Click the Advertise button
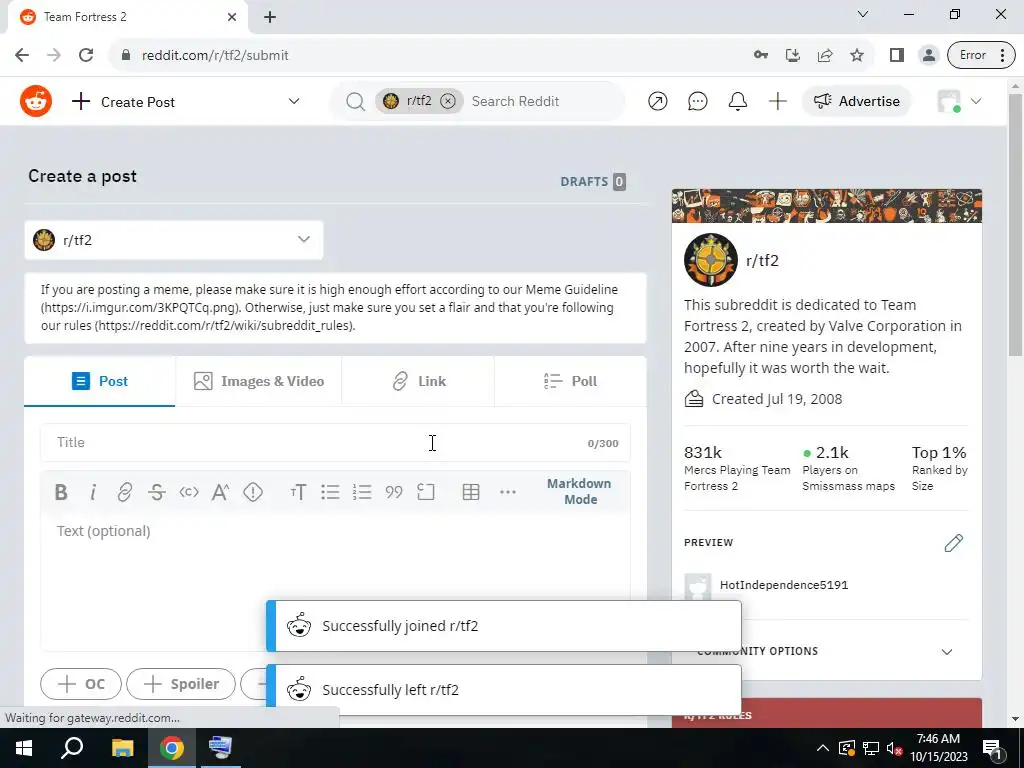 856,101
